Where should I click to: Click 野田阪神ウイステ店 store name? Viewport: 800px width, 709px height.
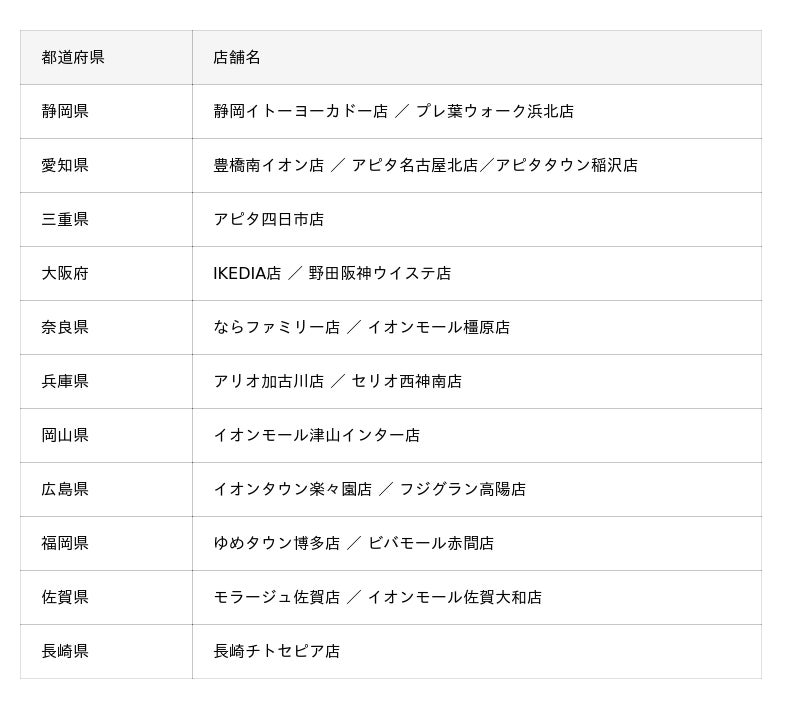[x=380, y=273]
